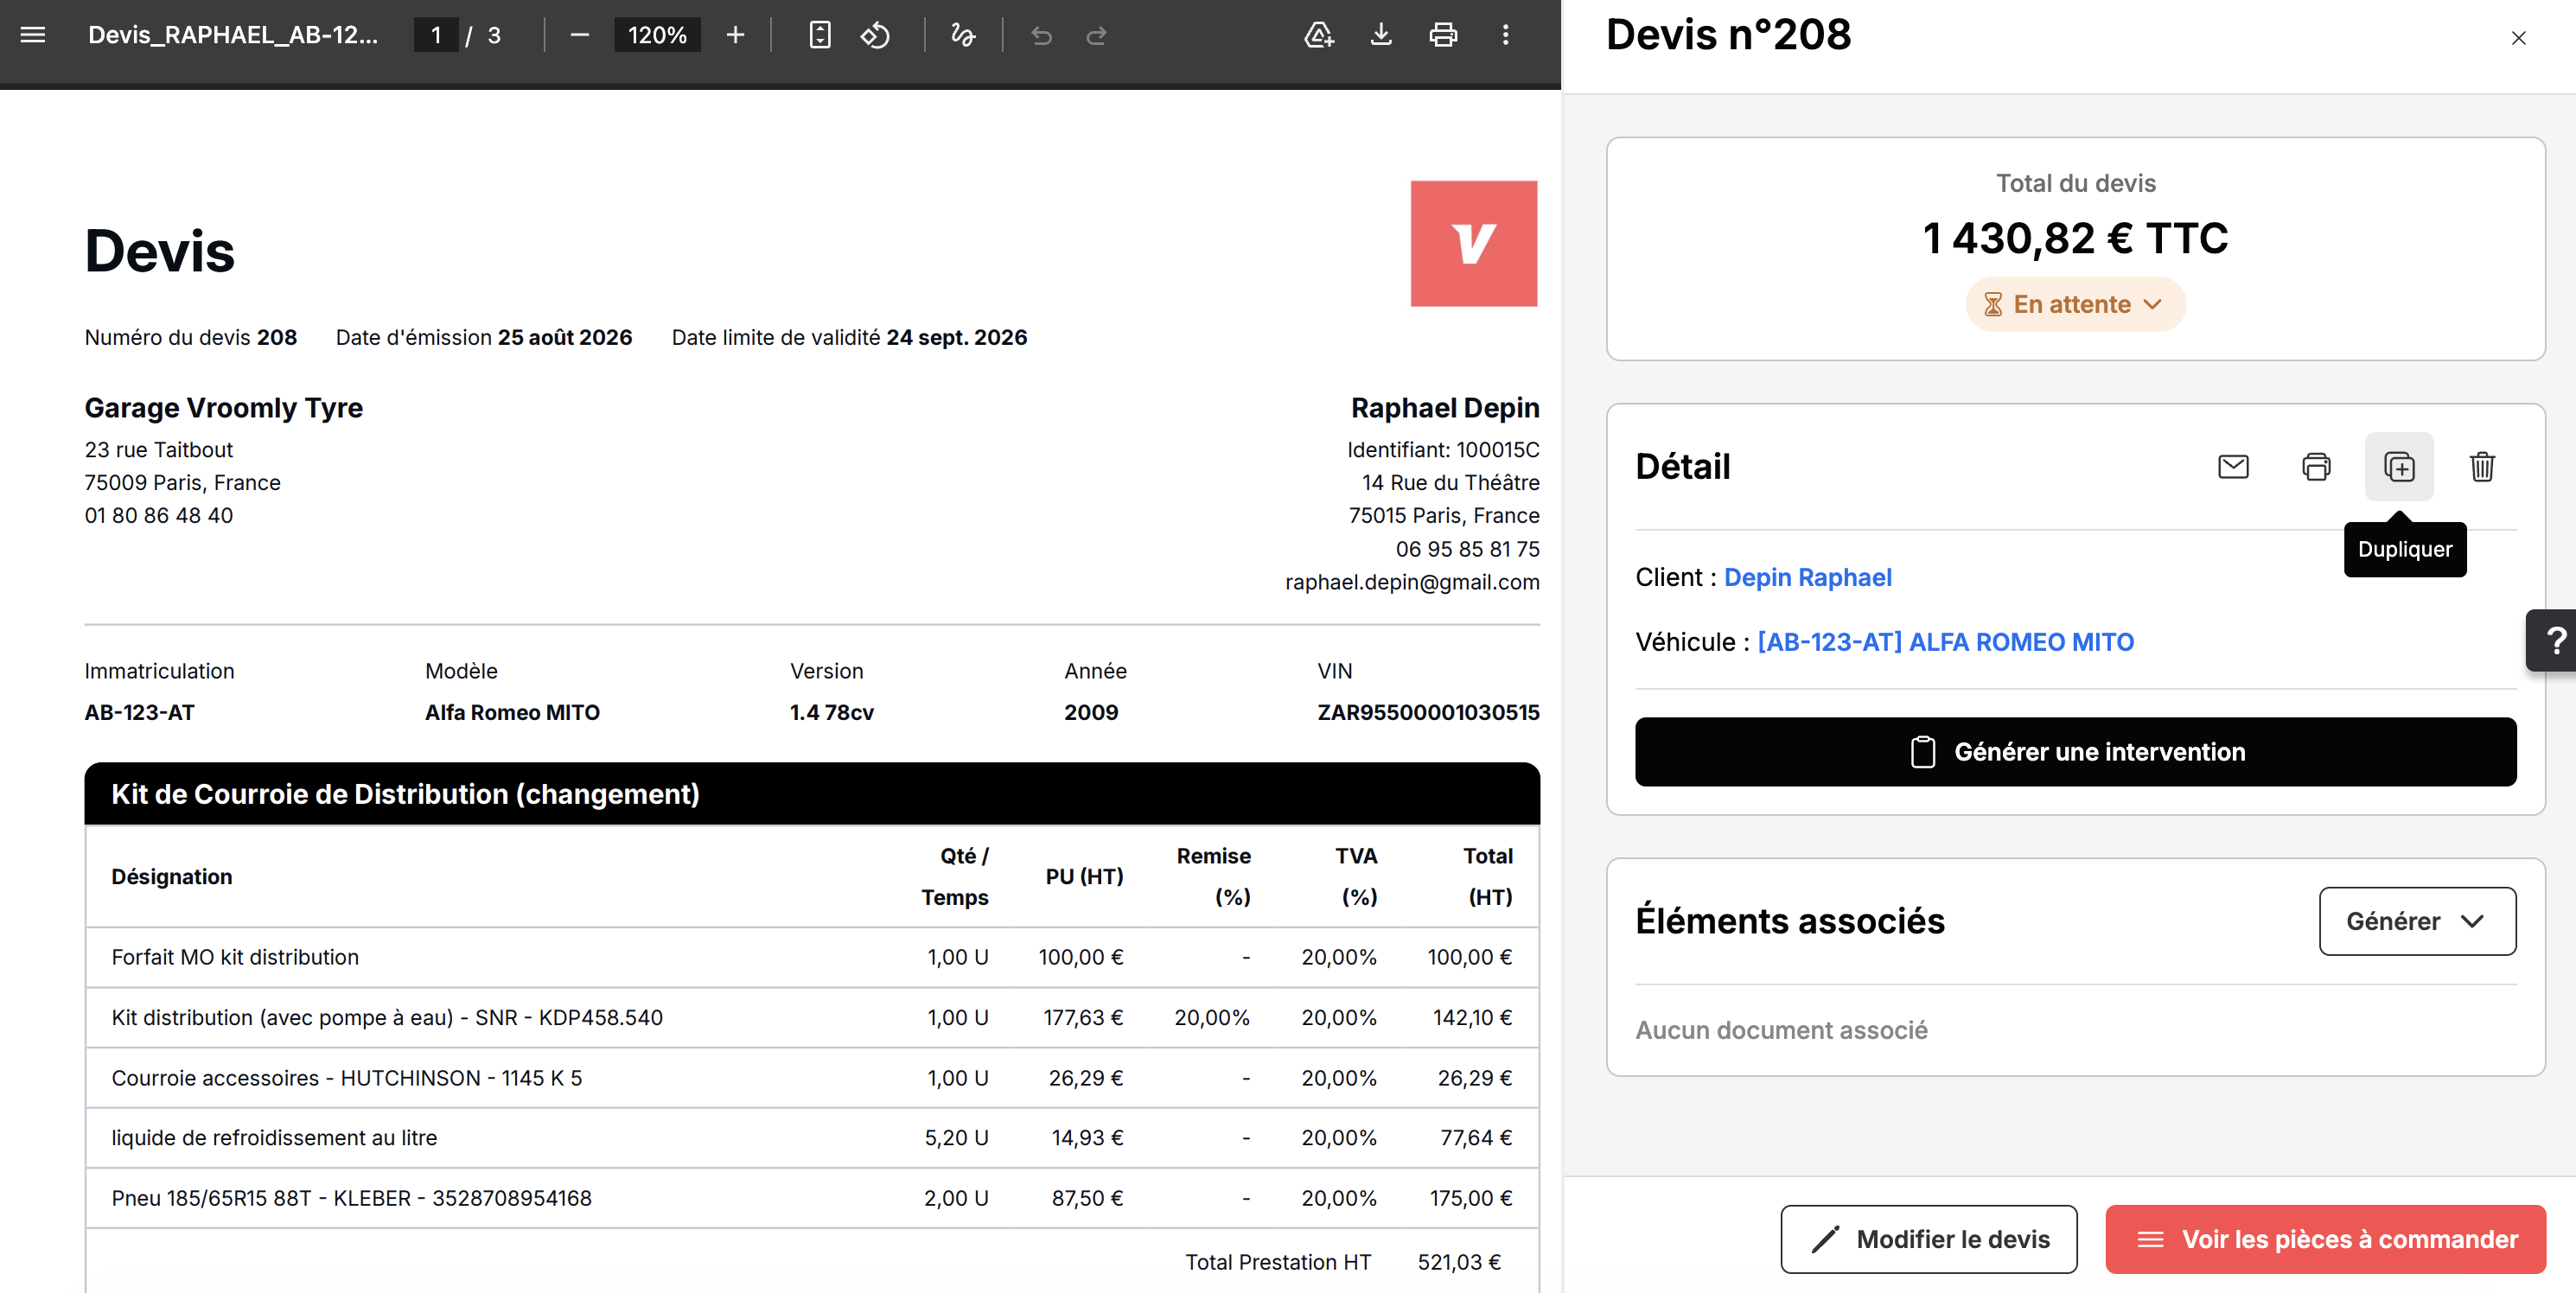Expand the En attente status dropdown
The width and height of the screenshot is (2576, 1293).
[x=2075, y=304]
